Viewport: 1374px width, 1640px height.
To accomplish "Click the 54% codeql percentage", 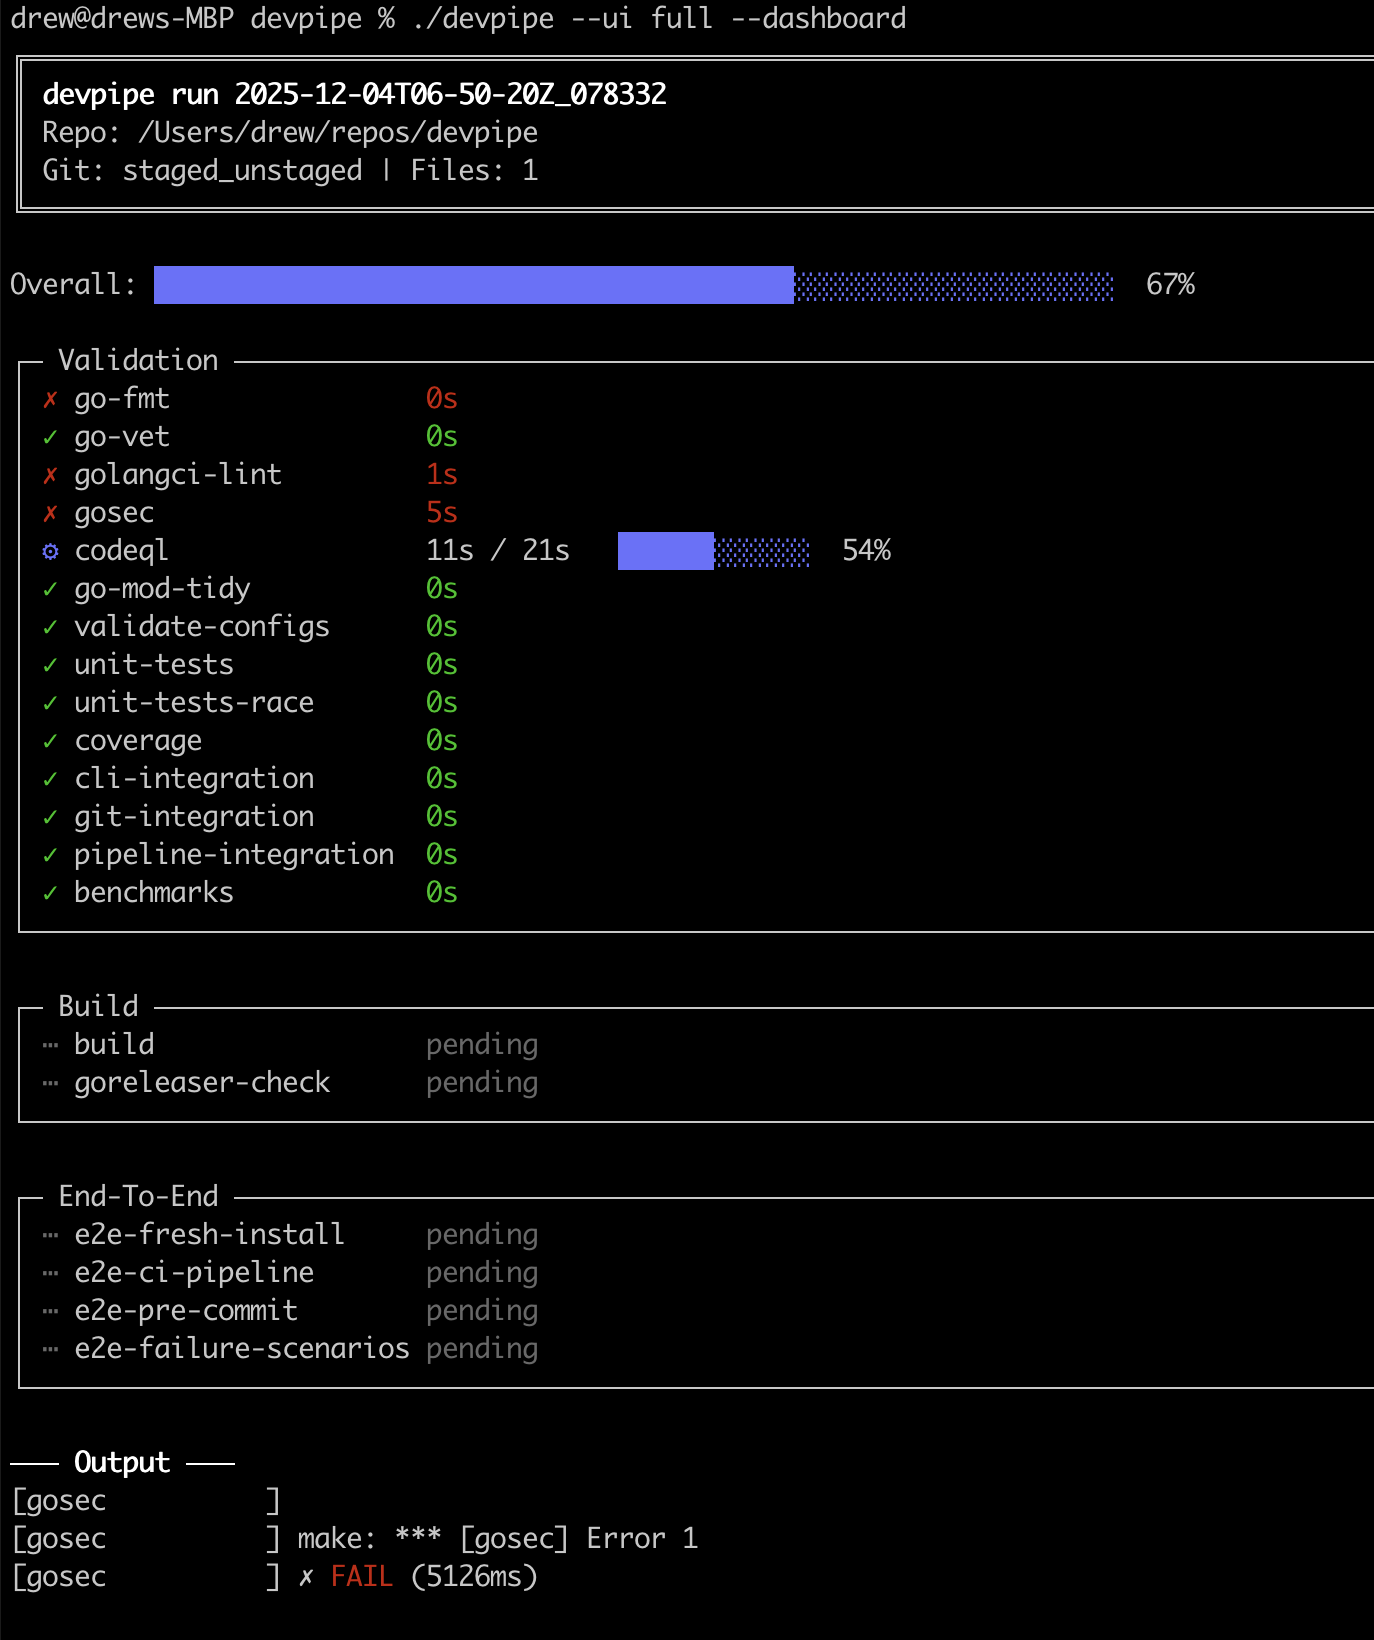I will tap(866, 551).
